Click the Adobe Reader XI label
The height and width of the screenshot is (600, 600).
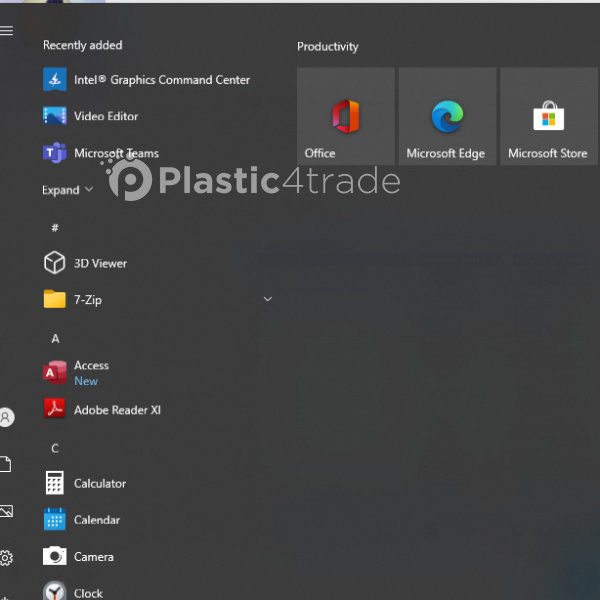[x=117, y=410]
